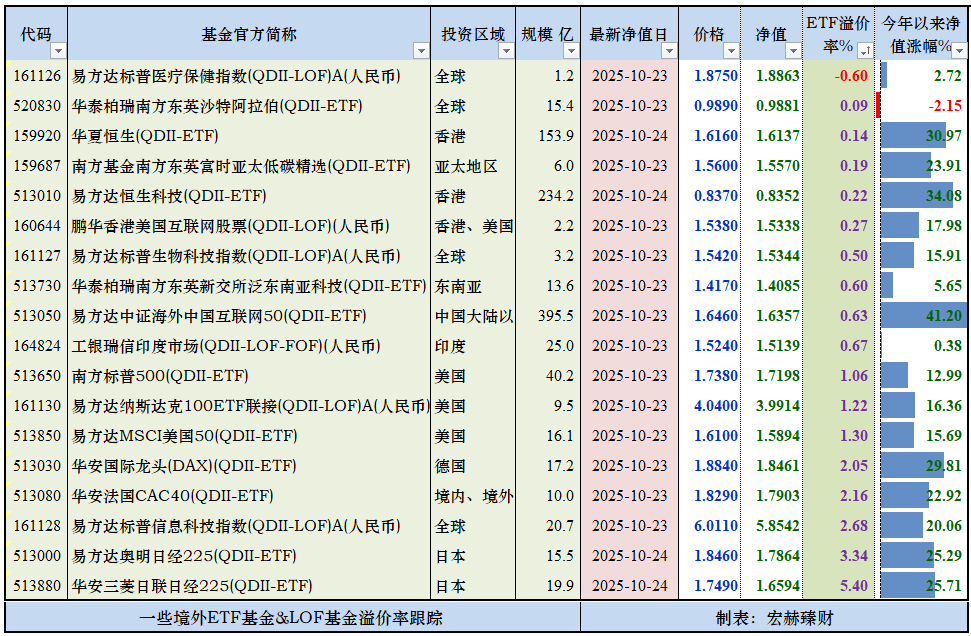Open the 投资区域 column filter dropdown
This screenshot has height=636, width=971.
click(507, 51)
